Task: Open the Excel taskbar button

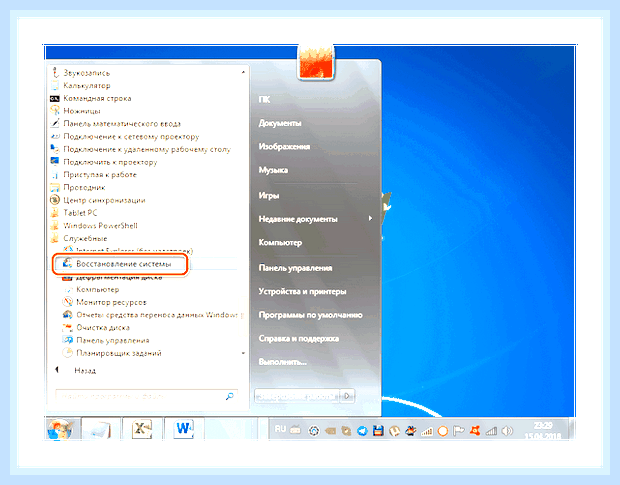Action: pos(142,428)
